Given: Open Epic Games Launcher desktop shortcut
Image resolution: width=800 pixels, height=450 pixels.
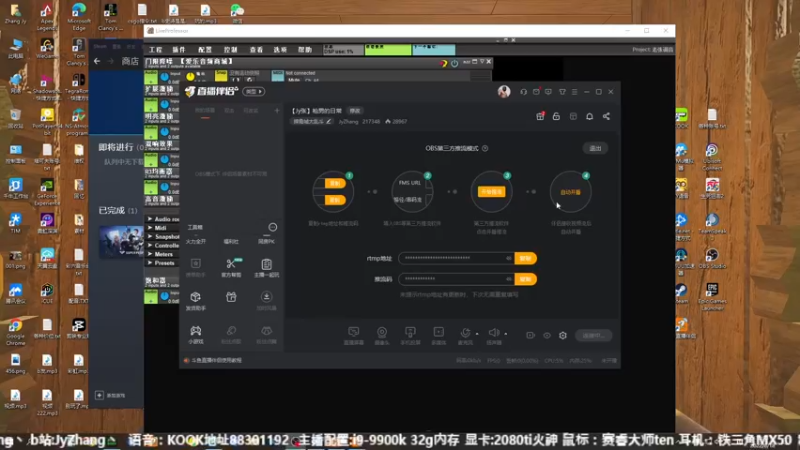Looking at the screenshot, I should click(712, 296).
